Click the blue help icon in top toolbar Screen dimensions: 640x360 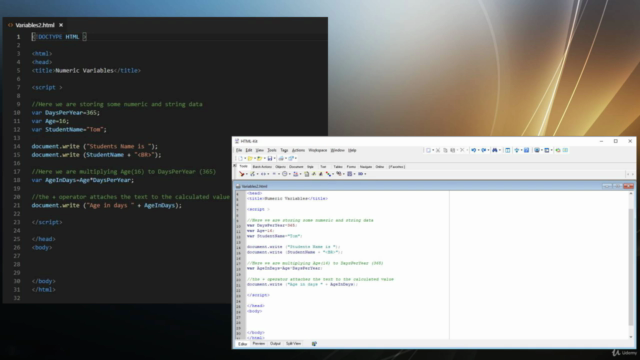point(527,150)
